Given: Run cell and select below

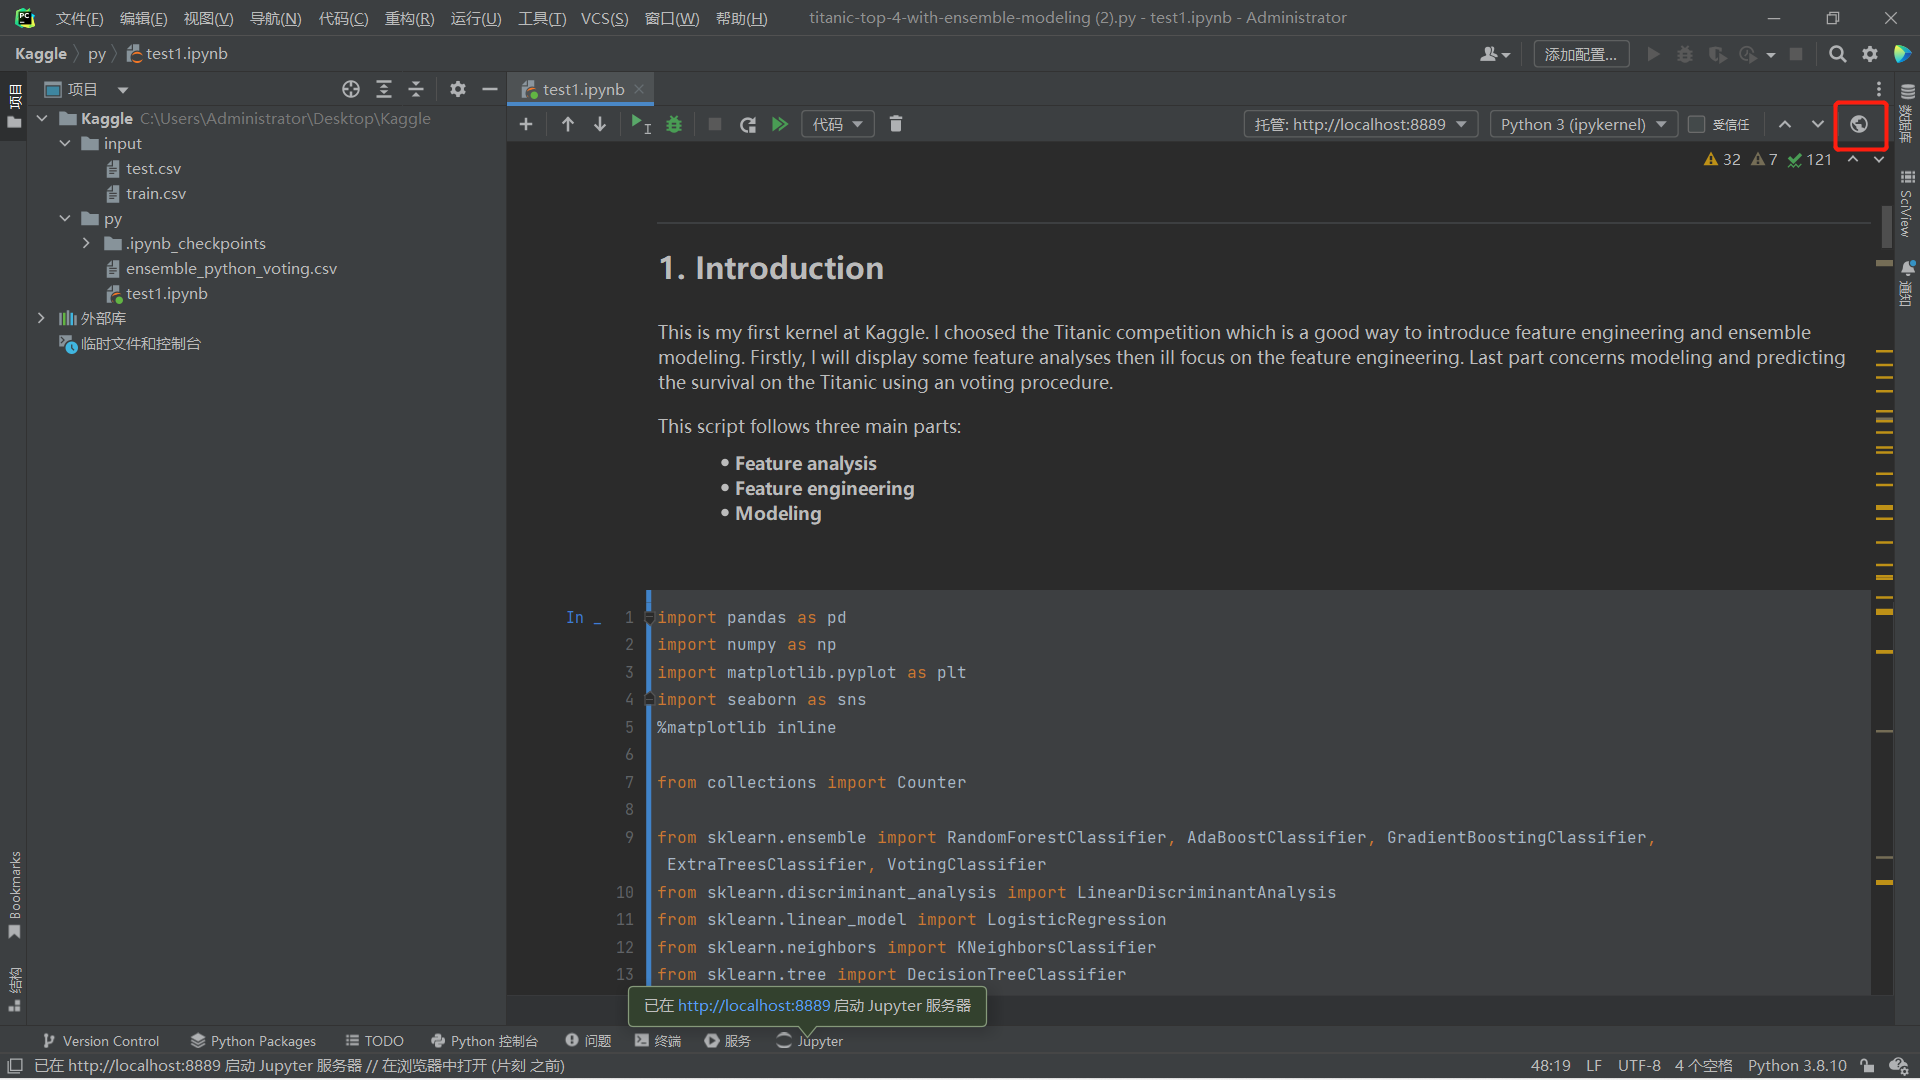Looking at the screenshot, I should click(641, 124).
